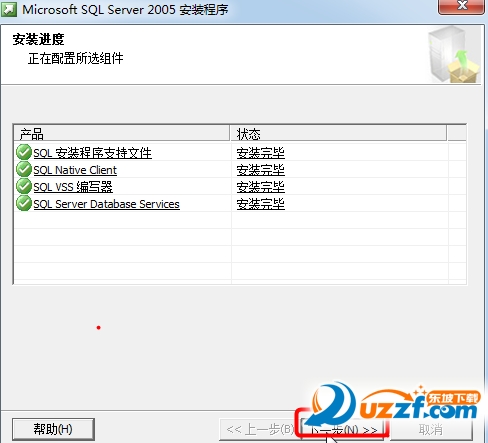Click green checkmark icon beside SQL Native Client
The height and width of the screenshot is (443, 488).
[x=24, y=169]
